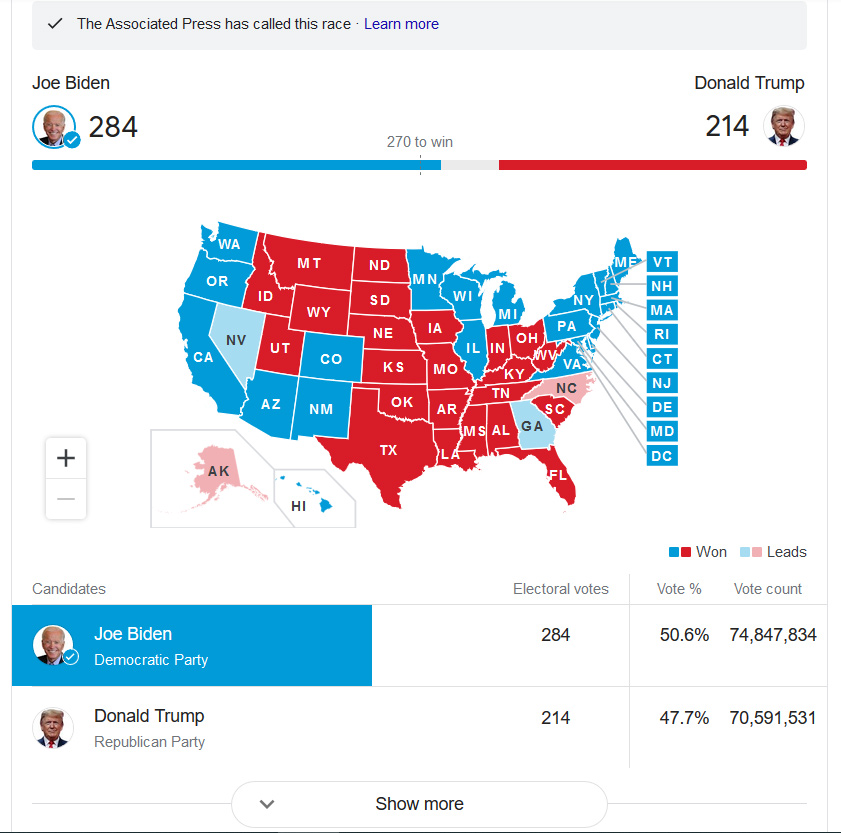Viewport: 841px width, 833px height.
Task: Select the VT state label box
Action: [662, 262]
